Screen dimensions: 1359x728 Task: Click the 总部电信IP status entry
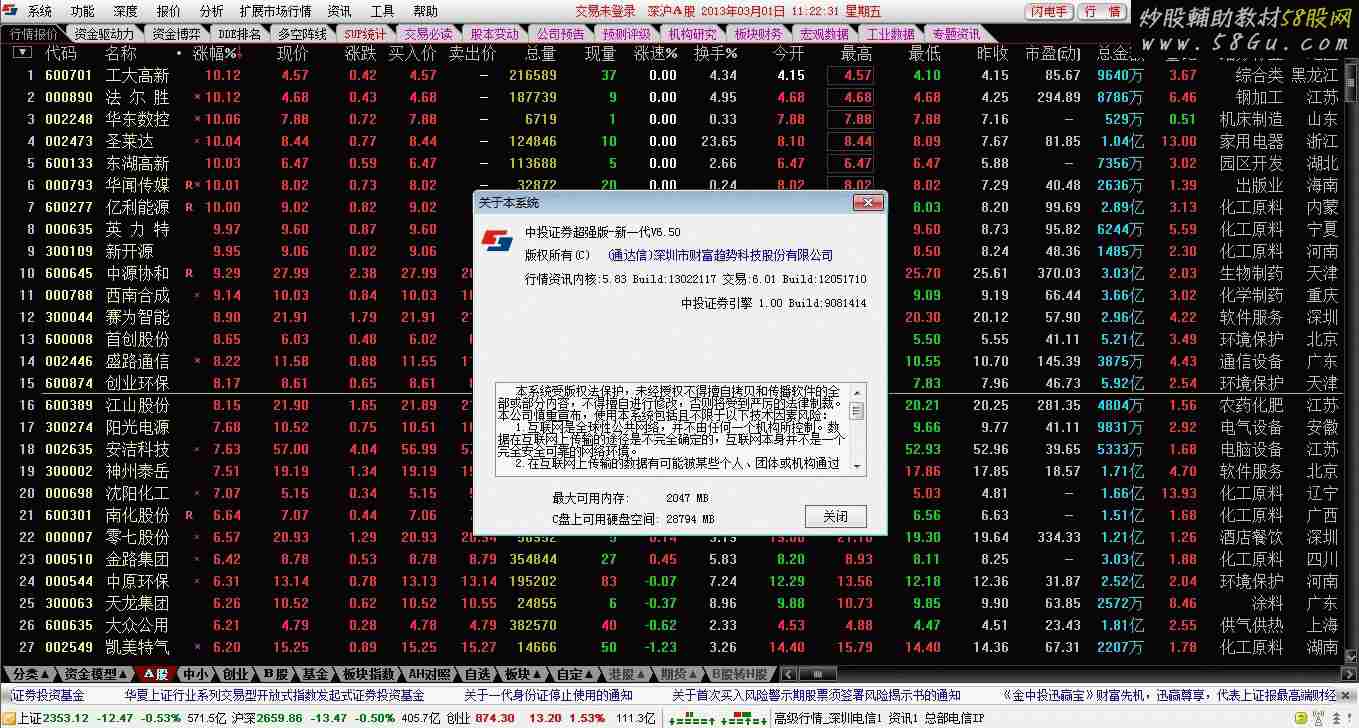pyautogui.click(x=953, y=718)
